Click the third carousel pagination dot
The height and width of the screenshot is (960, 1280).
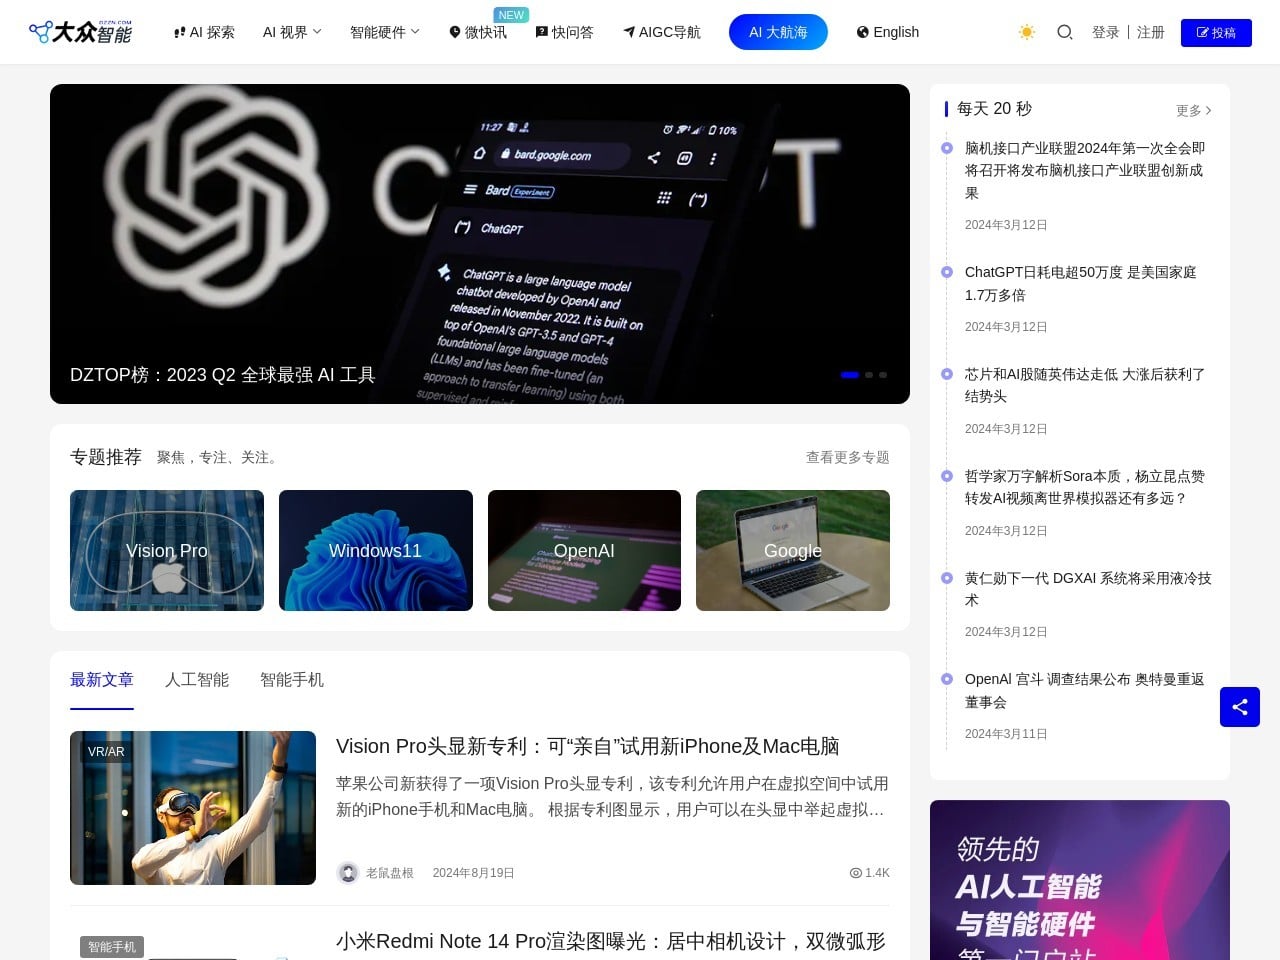click(883, 375)
